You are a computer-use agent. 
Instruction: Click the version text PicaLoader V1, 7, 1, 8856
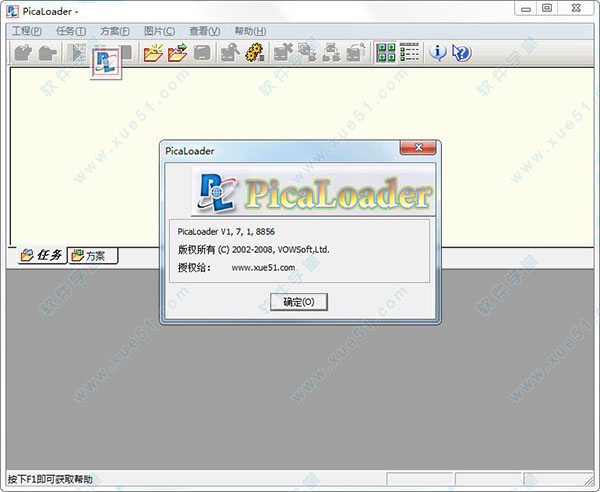(x=226, y=231)
